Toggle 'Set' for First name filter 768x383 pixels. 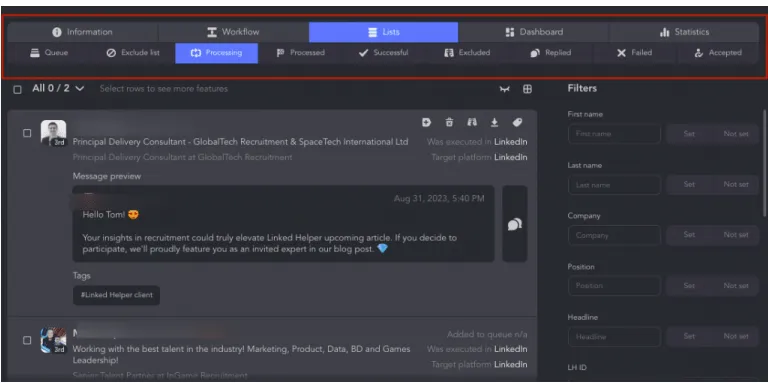[x=689, y=134]
